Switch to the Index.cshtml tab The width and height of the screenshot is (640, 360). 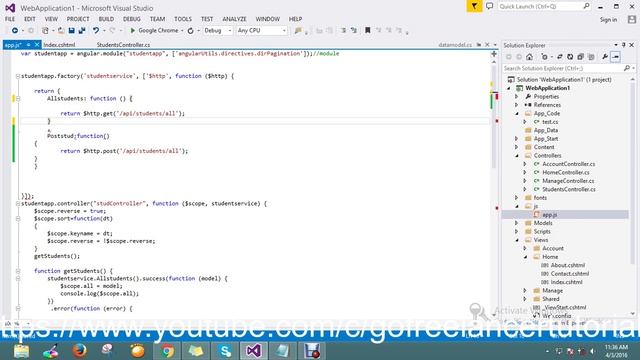click(x=60, y=45)
